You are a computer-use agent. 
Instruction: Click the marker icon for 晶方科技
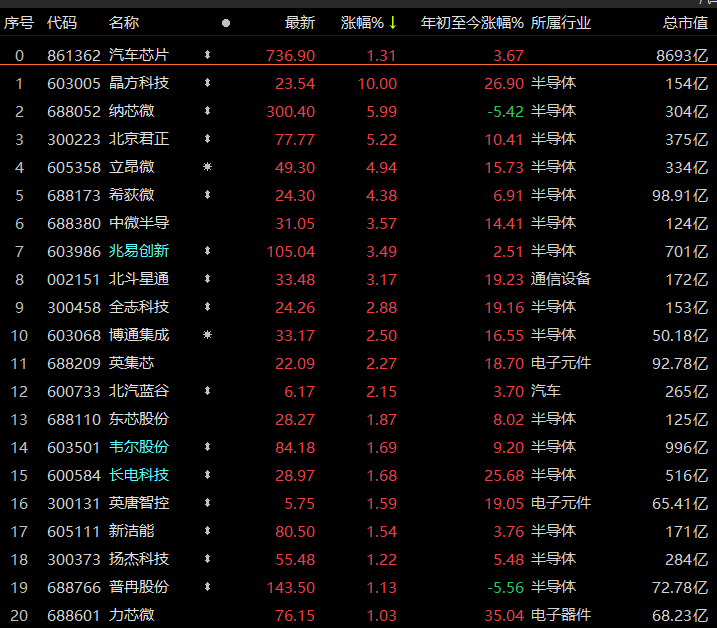point(207,83)
